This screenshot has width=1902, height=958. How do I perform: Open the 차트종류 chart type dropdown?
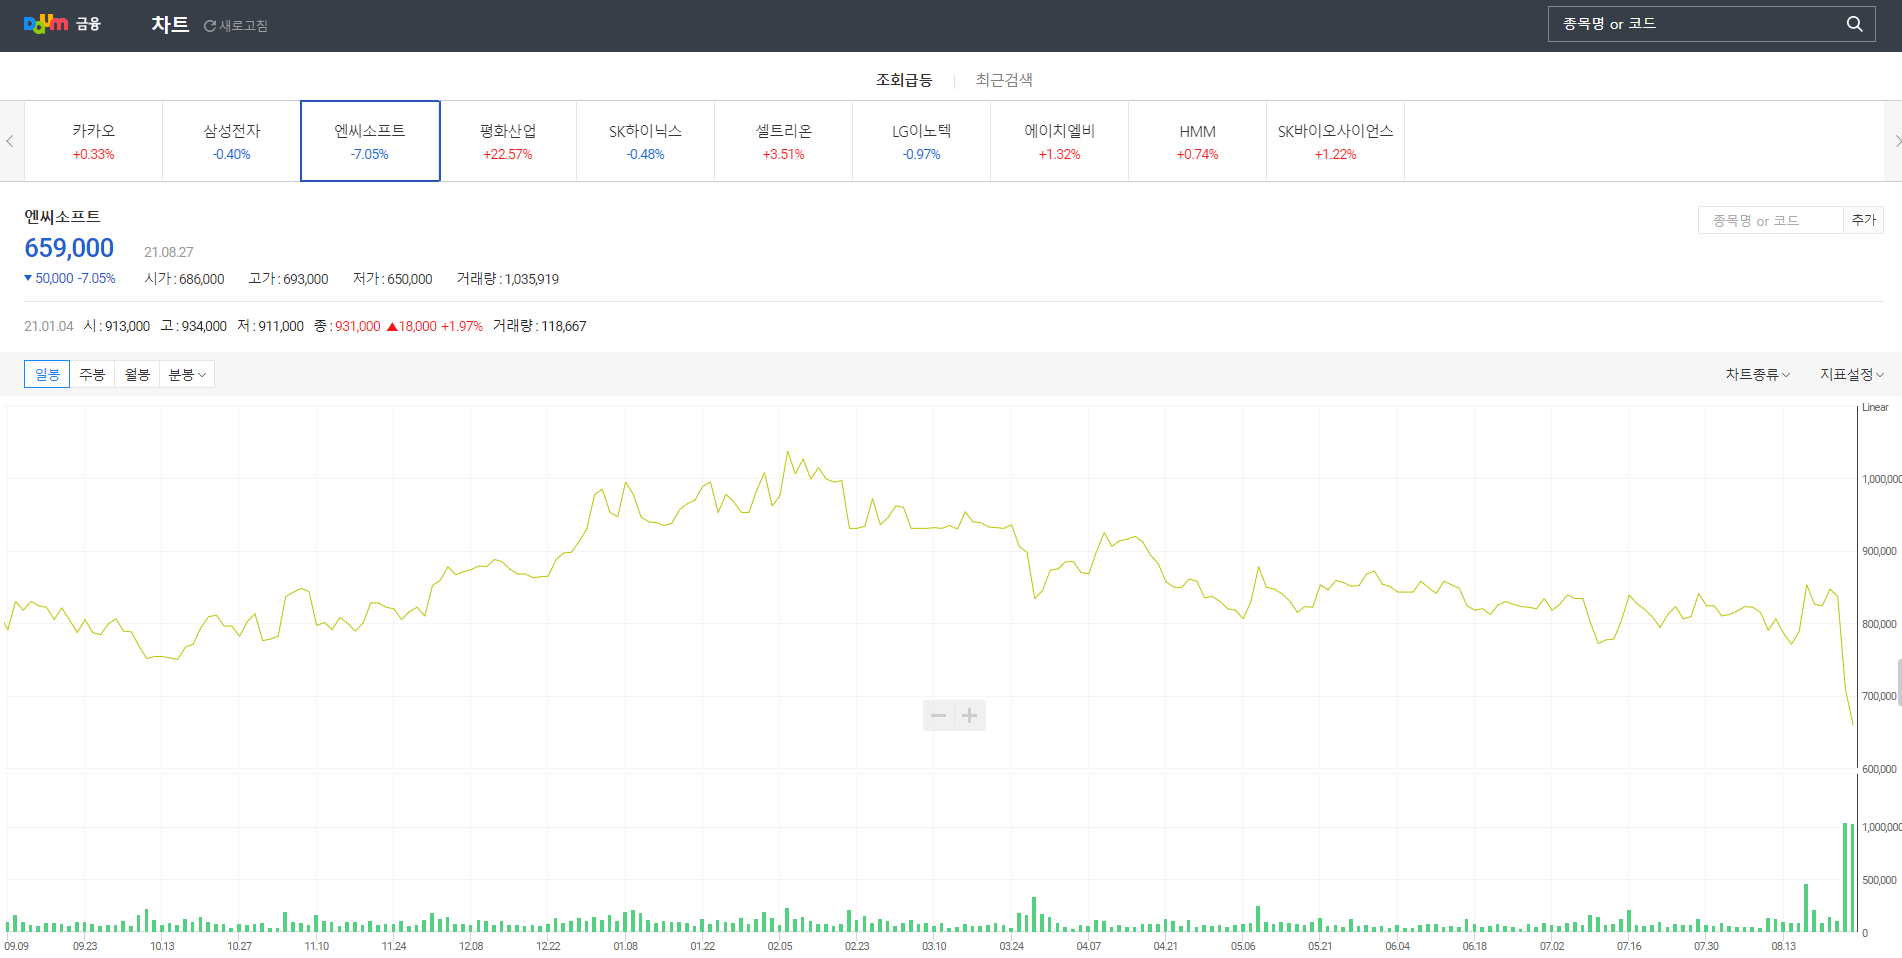click(1757, 374)
